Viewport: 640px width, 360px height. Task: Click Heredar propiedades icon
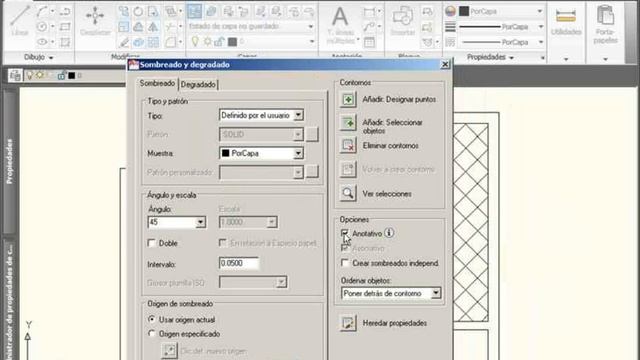pos(348,323)
